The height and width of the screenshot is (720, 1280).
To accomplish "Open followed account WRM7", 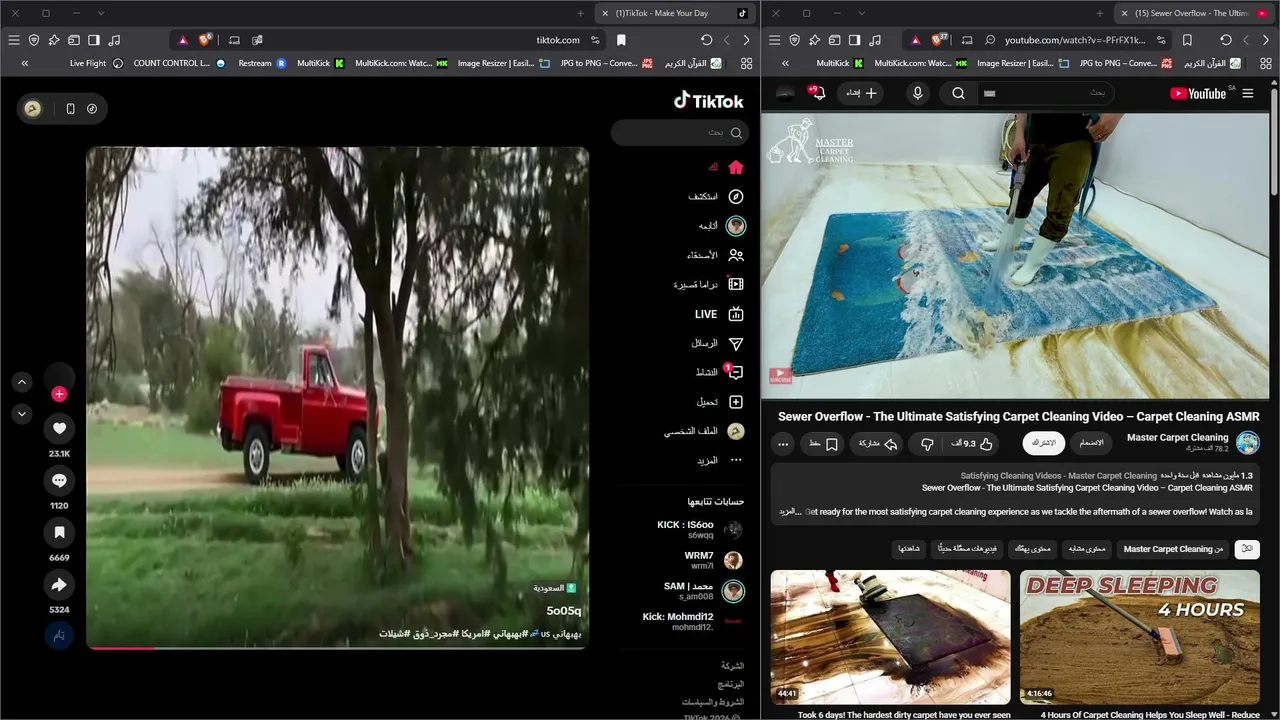I will coord(712,560).
